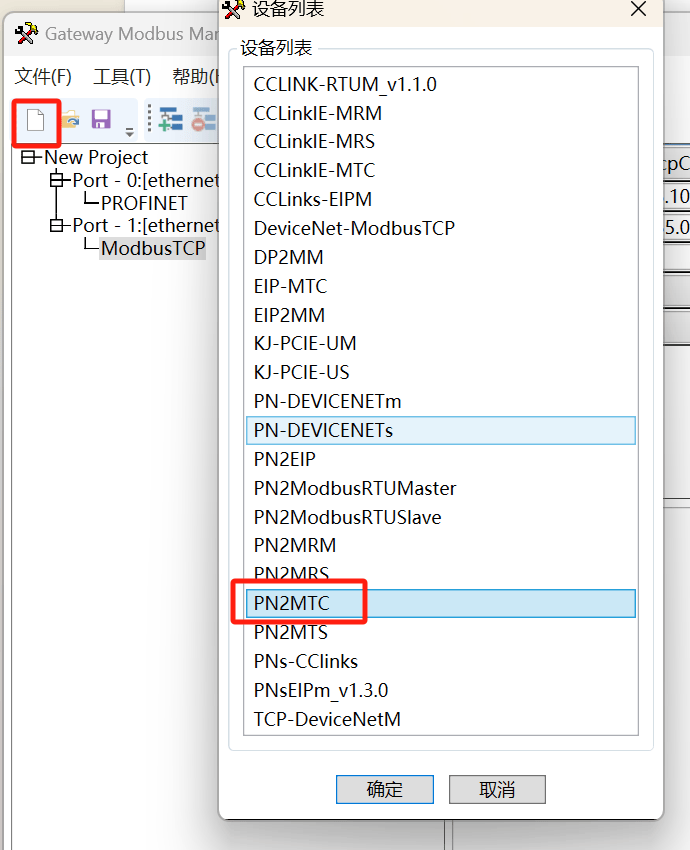Select CCLinkIE-MRM in device list
Image resolution: width=690 pixels, height=850 pixels.
441,113
